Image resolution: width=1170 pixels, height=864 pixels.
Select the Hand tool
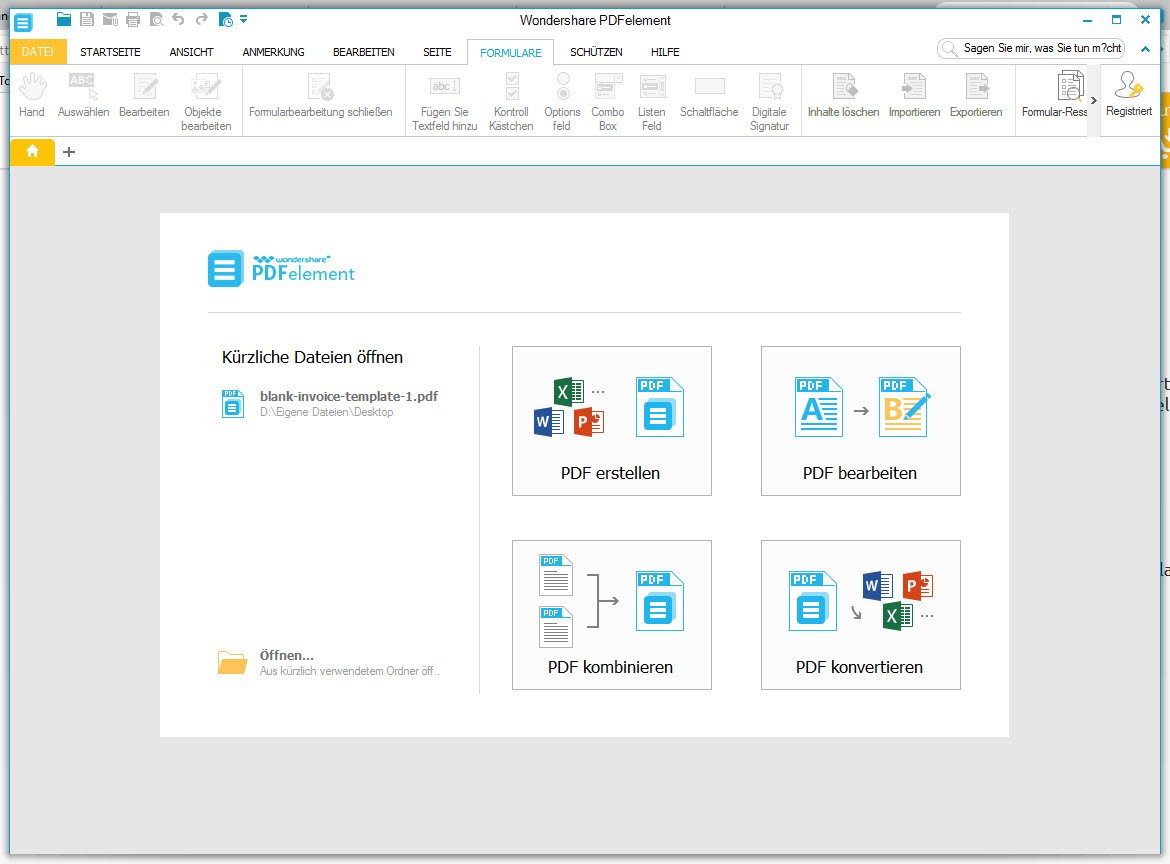tap(32, 97)
